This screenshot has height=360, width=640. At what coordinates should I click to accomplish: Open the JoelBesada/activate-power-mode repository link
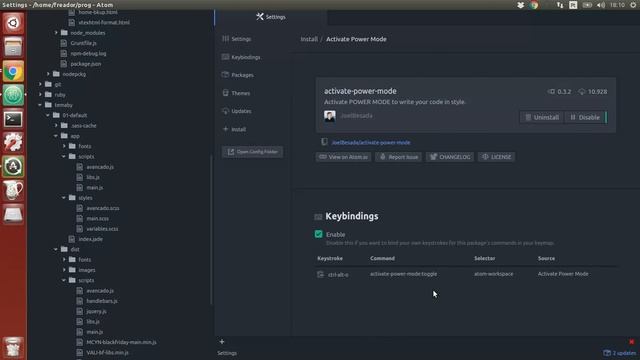(371, 142)
